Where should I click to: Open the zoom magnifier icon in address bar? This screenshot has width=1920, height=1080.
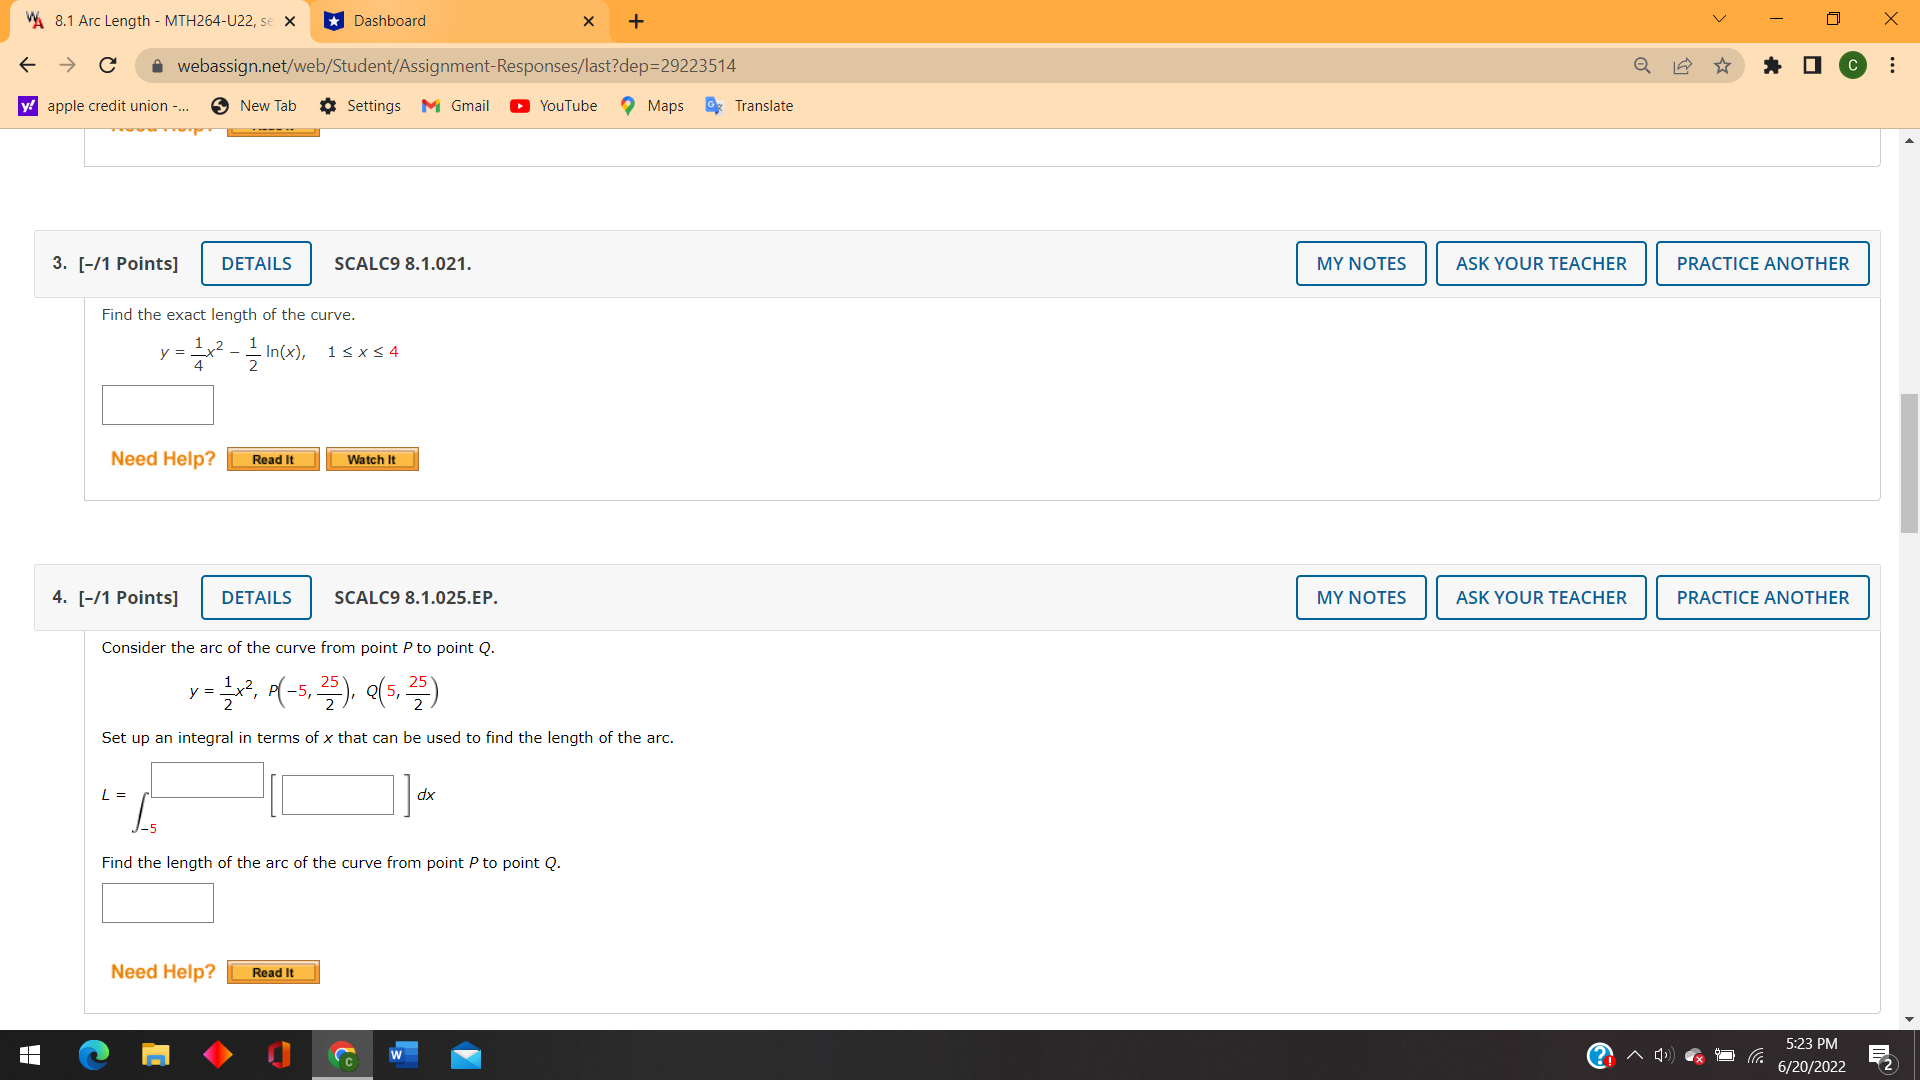coord(1642,65)
